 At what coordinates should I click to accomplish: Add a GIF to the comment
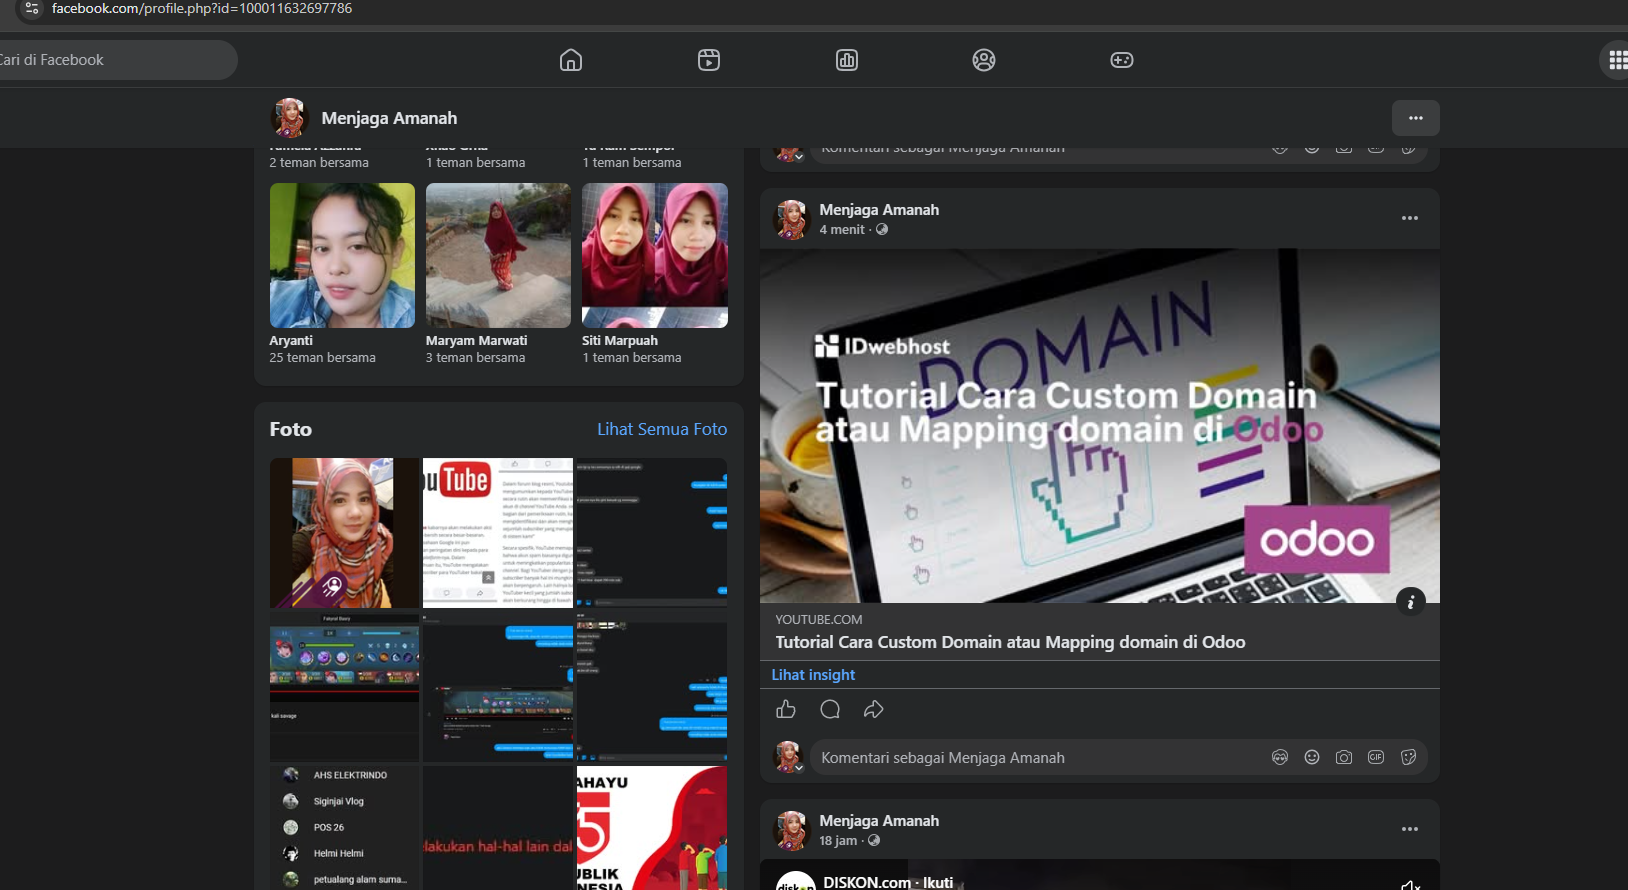1376,757
